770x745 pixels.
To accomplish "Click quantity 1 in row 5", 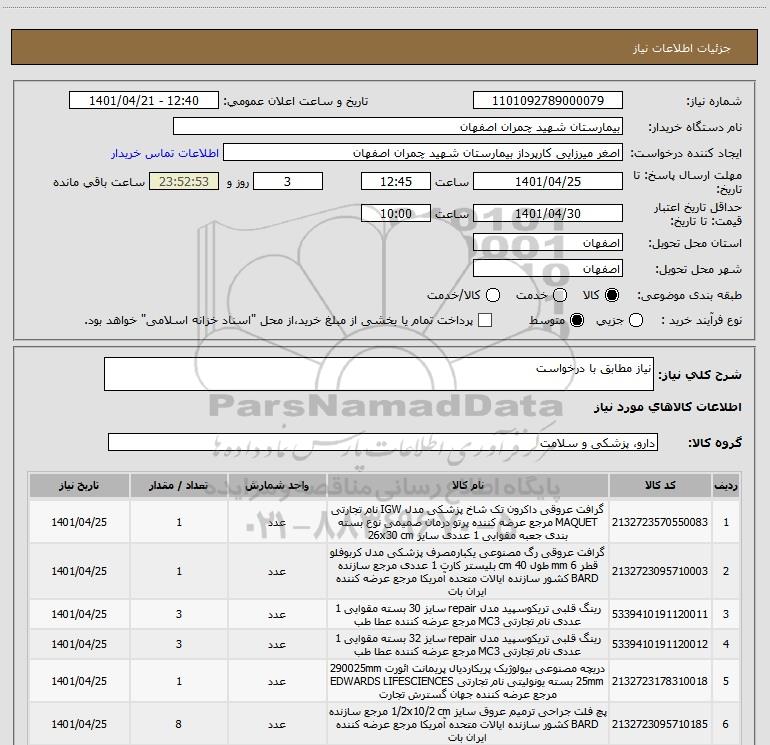I will pos(179,681).
